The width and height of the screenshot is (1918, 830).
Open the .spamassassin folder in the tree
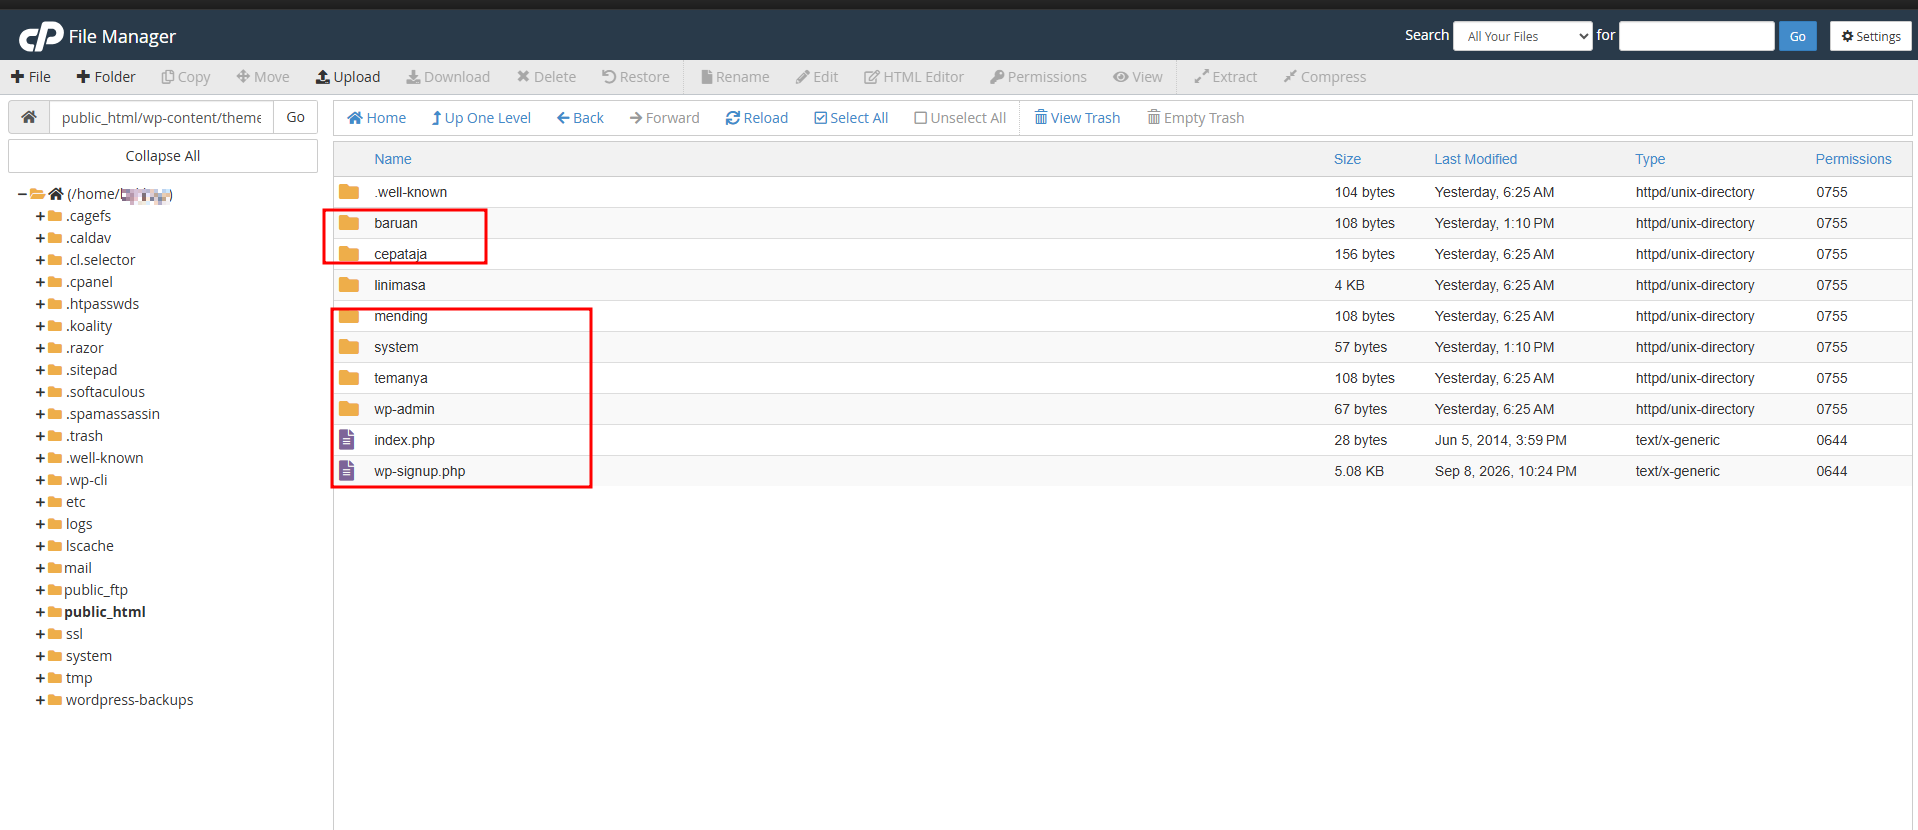(x=113, y=414)
